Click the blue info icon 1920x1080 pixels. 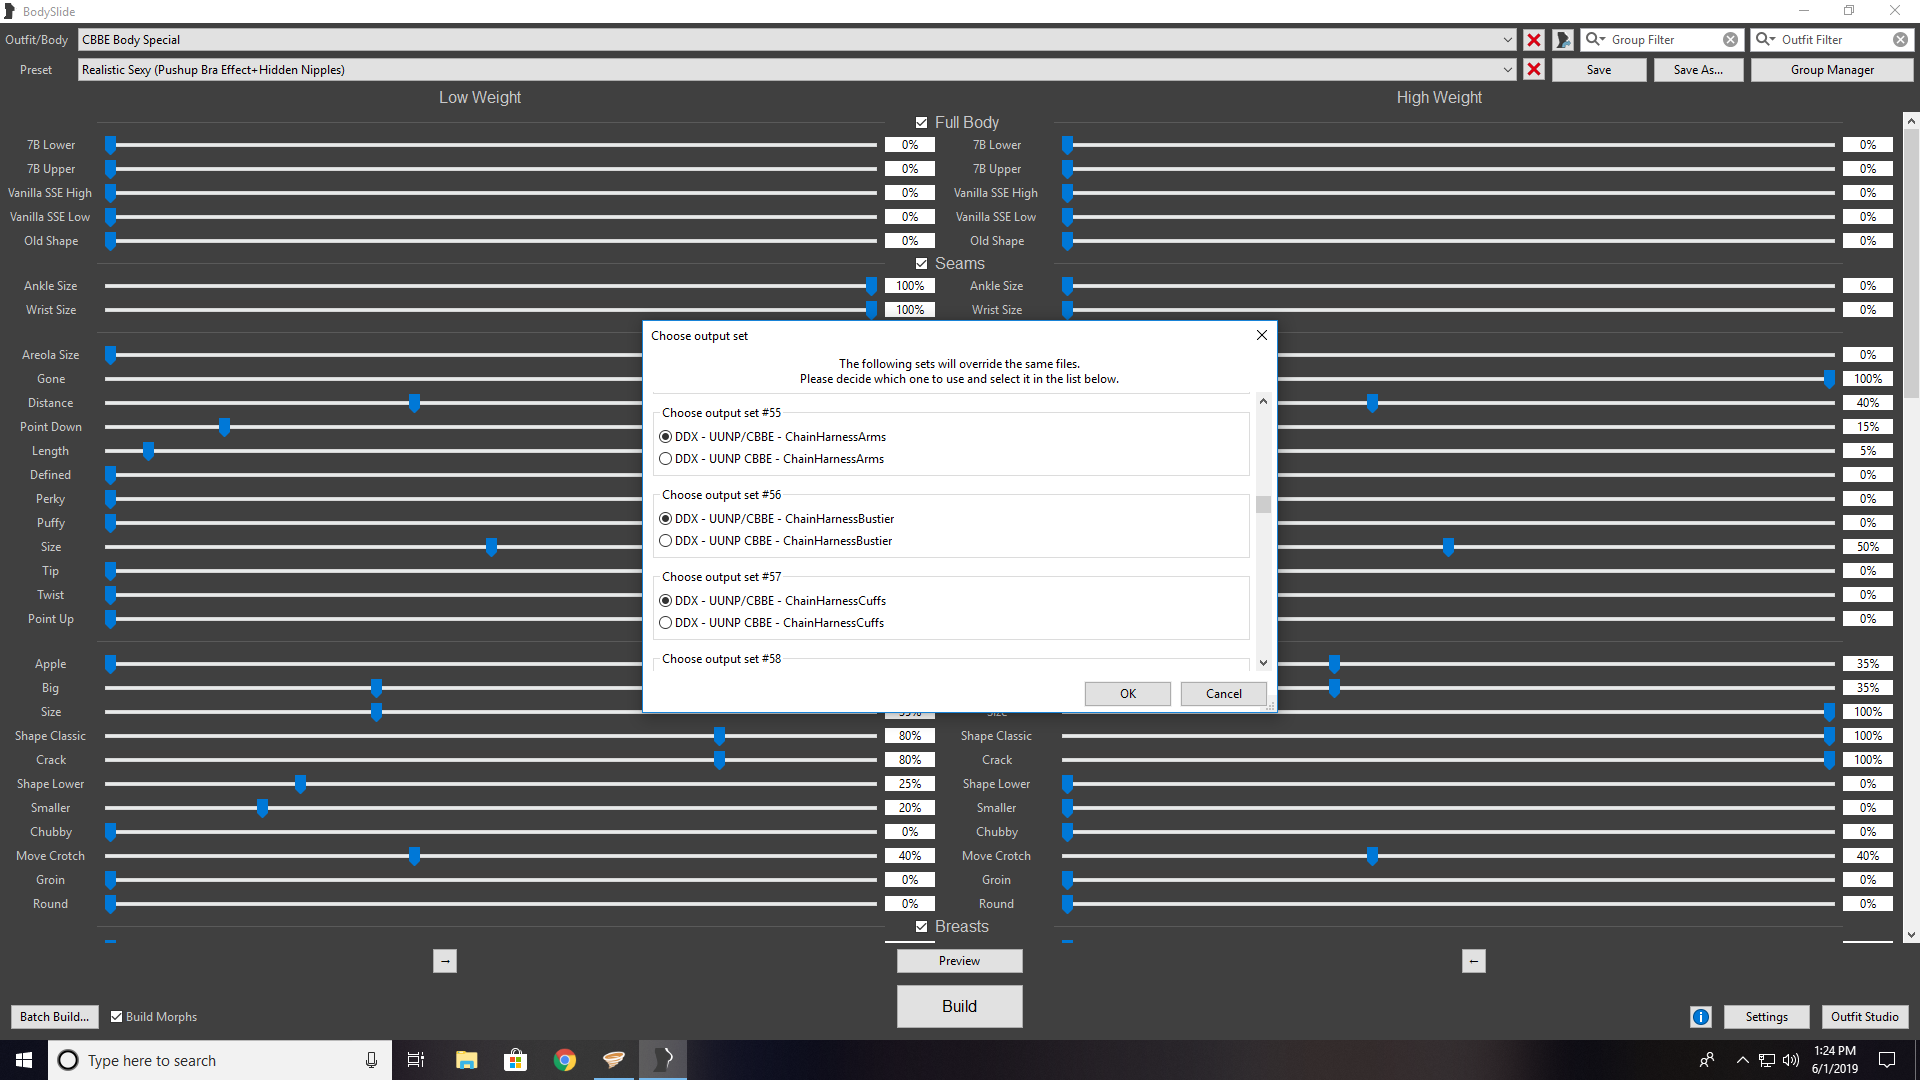pyautogui.click(x=1700, y=1017)
